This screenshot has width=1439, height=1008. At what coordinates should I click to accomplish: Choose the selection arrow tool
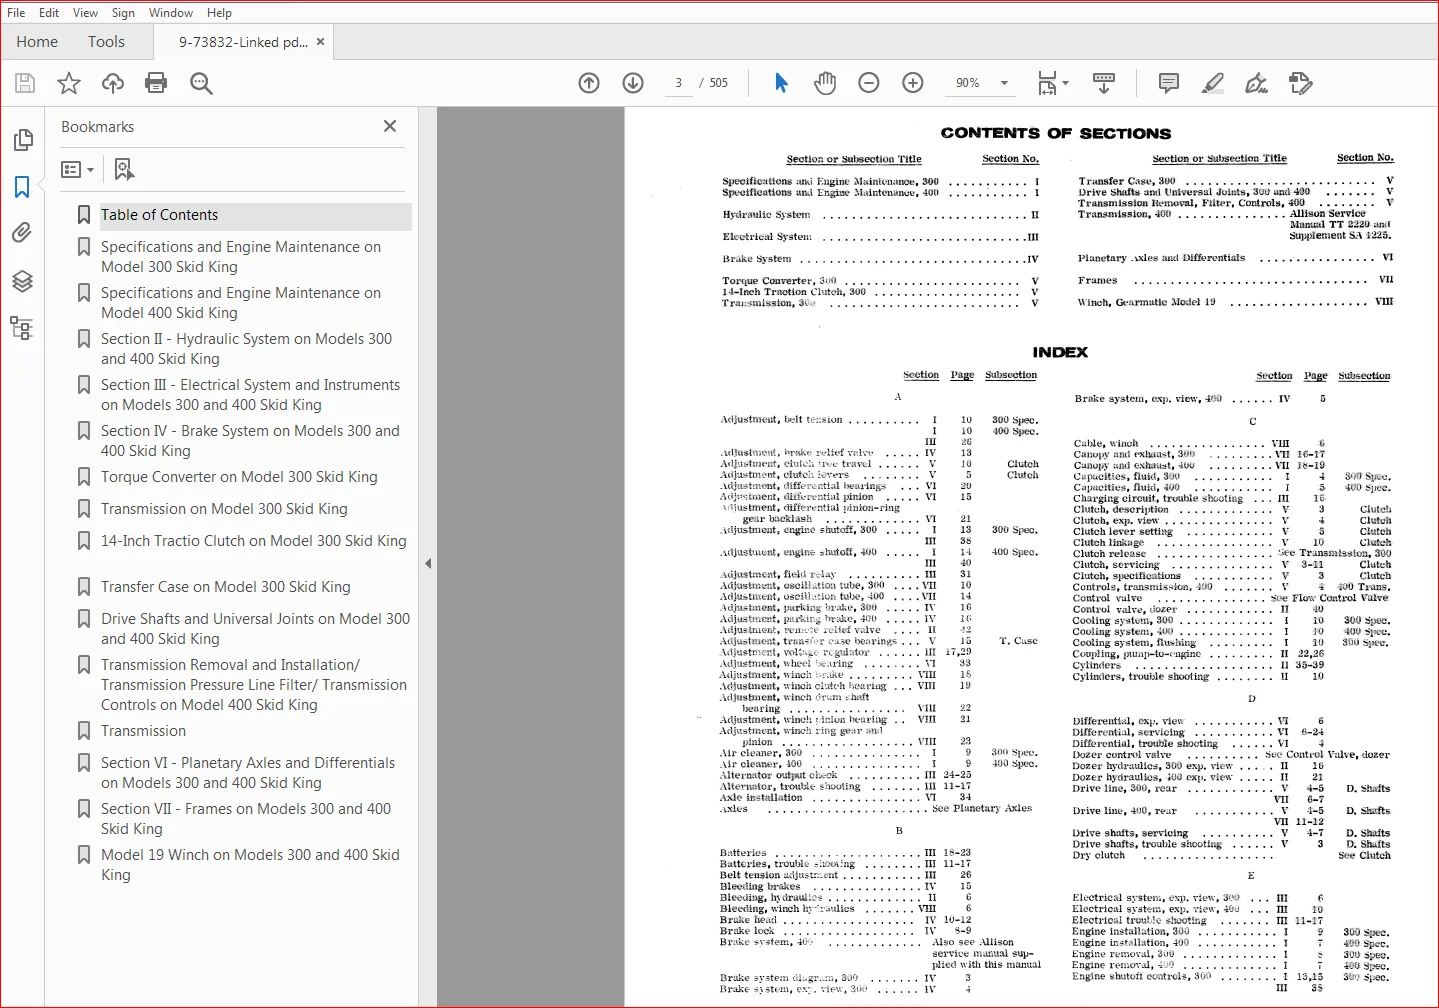pos(781,83)
